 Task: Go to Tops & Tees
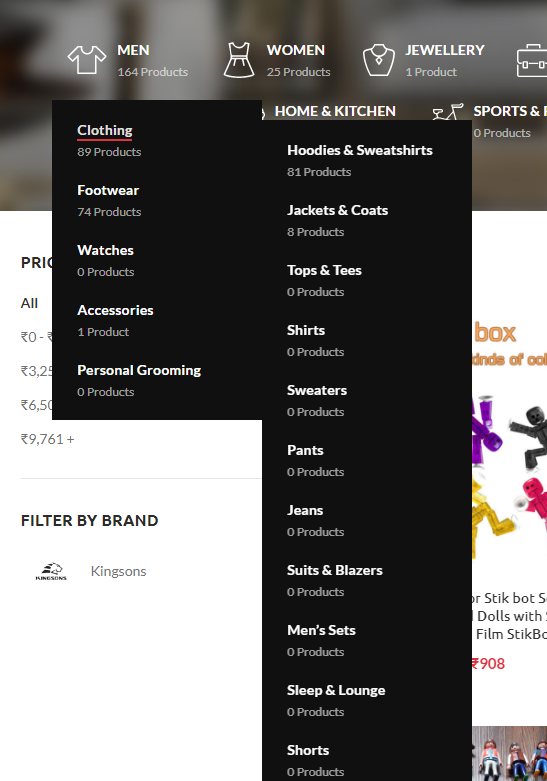click(x=324, y=270)
